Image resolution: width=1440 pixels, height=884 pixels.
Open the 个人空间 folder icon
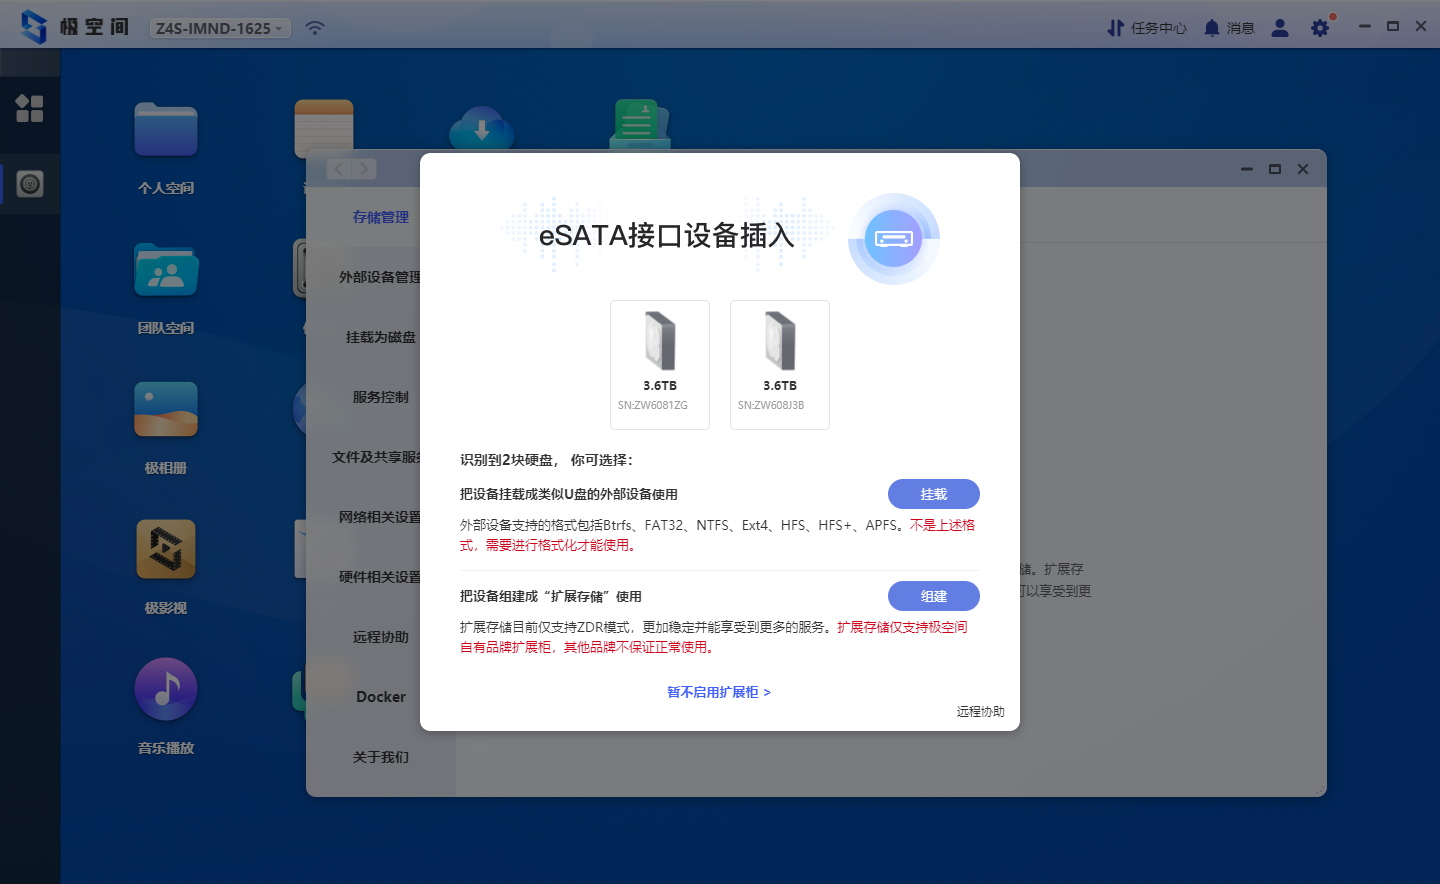(166, 130)
